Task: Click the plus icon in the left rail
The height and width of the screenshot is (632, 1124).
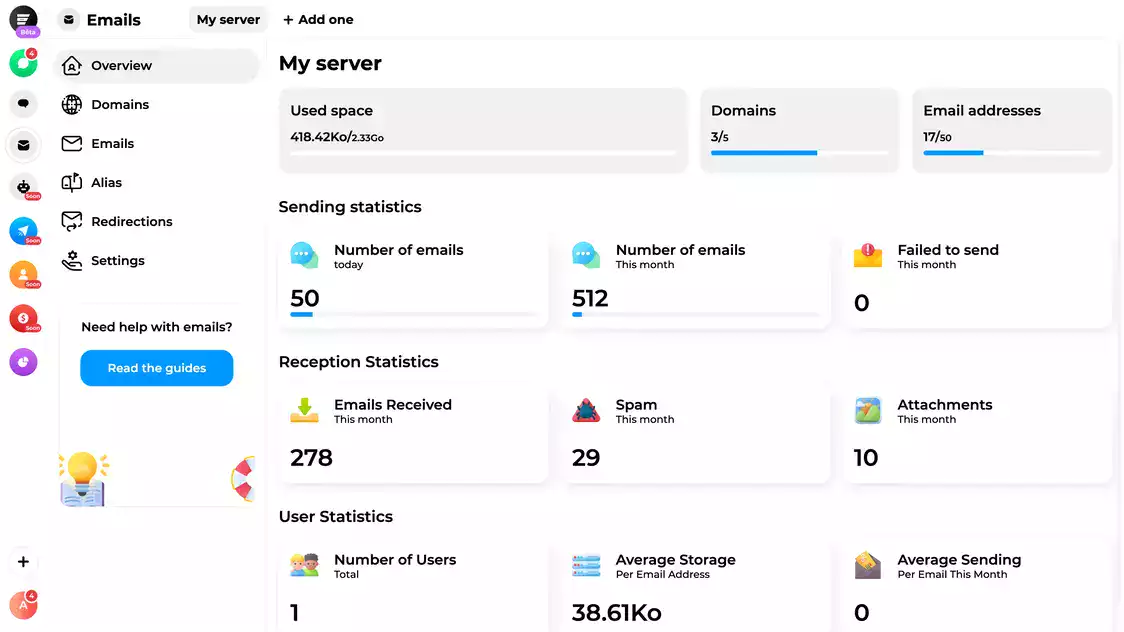Action: tap(23, 562)
